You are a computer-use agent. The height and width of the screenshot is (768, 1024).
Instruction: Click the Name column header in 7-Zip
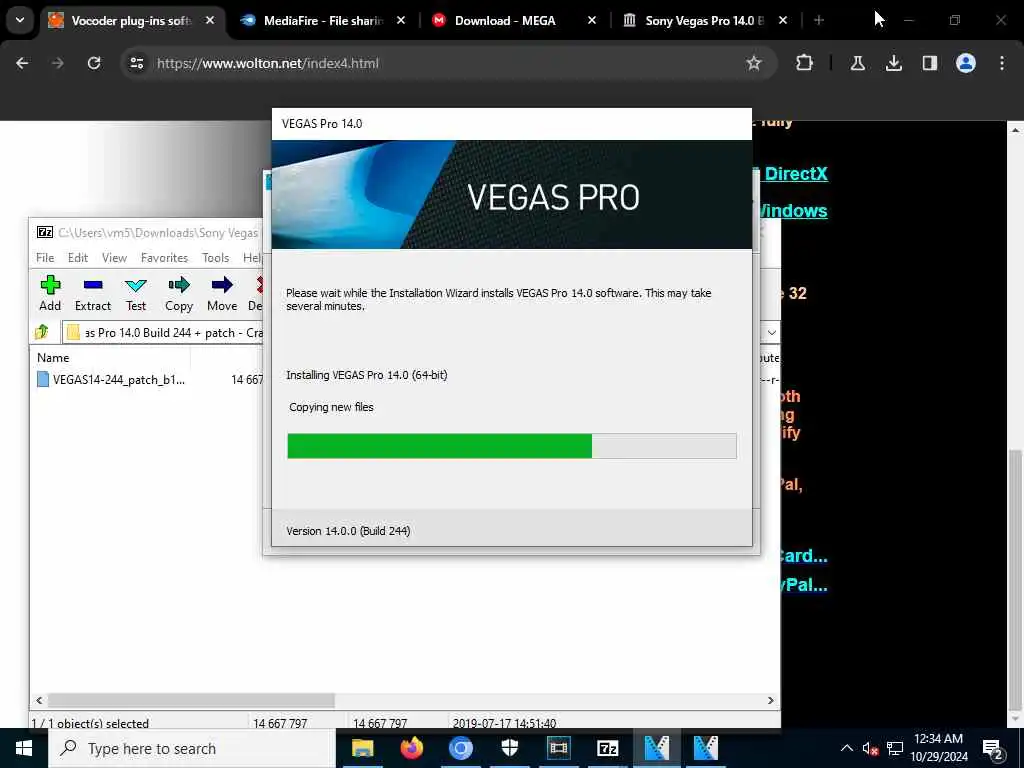click(x=53, y=358)
